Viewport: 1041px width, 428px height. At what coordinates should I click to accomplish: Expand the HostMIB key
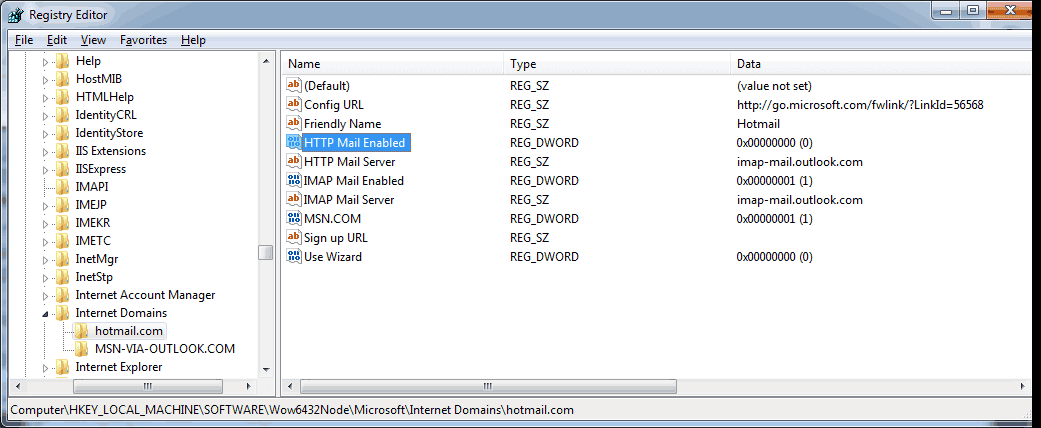(46, 80)
